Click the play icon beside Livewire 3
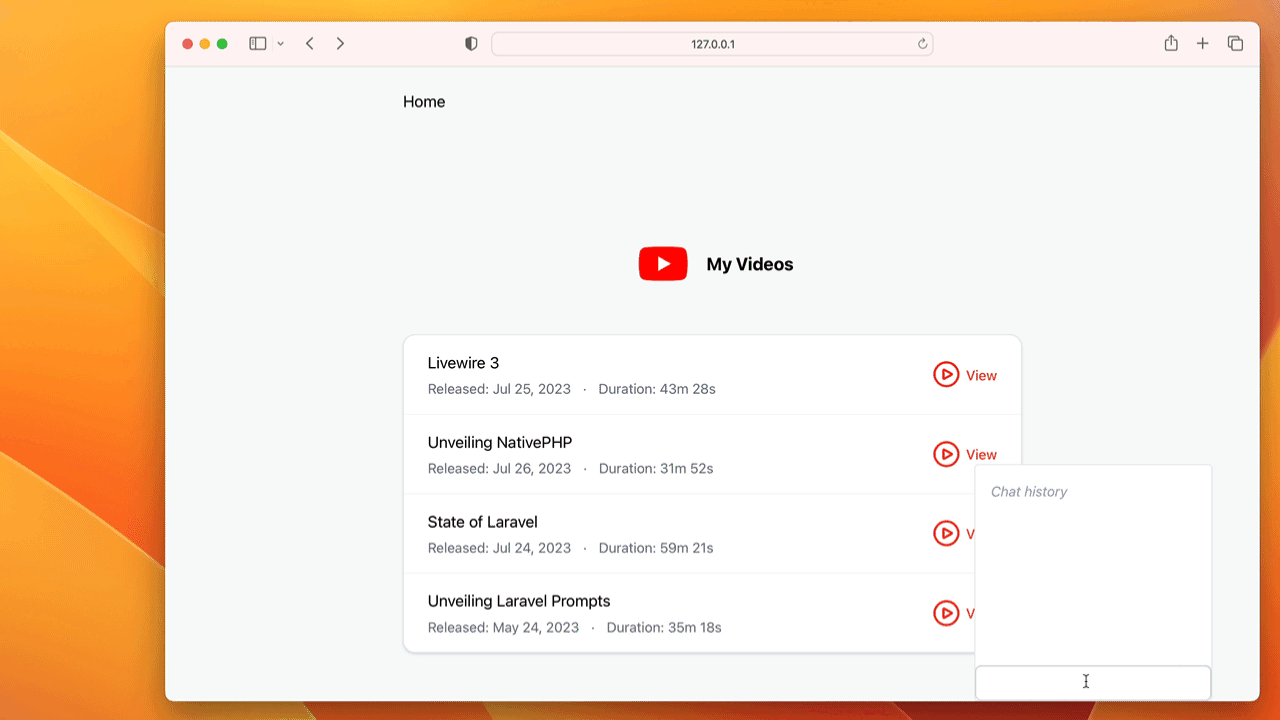 [x=945, y=375]
